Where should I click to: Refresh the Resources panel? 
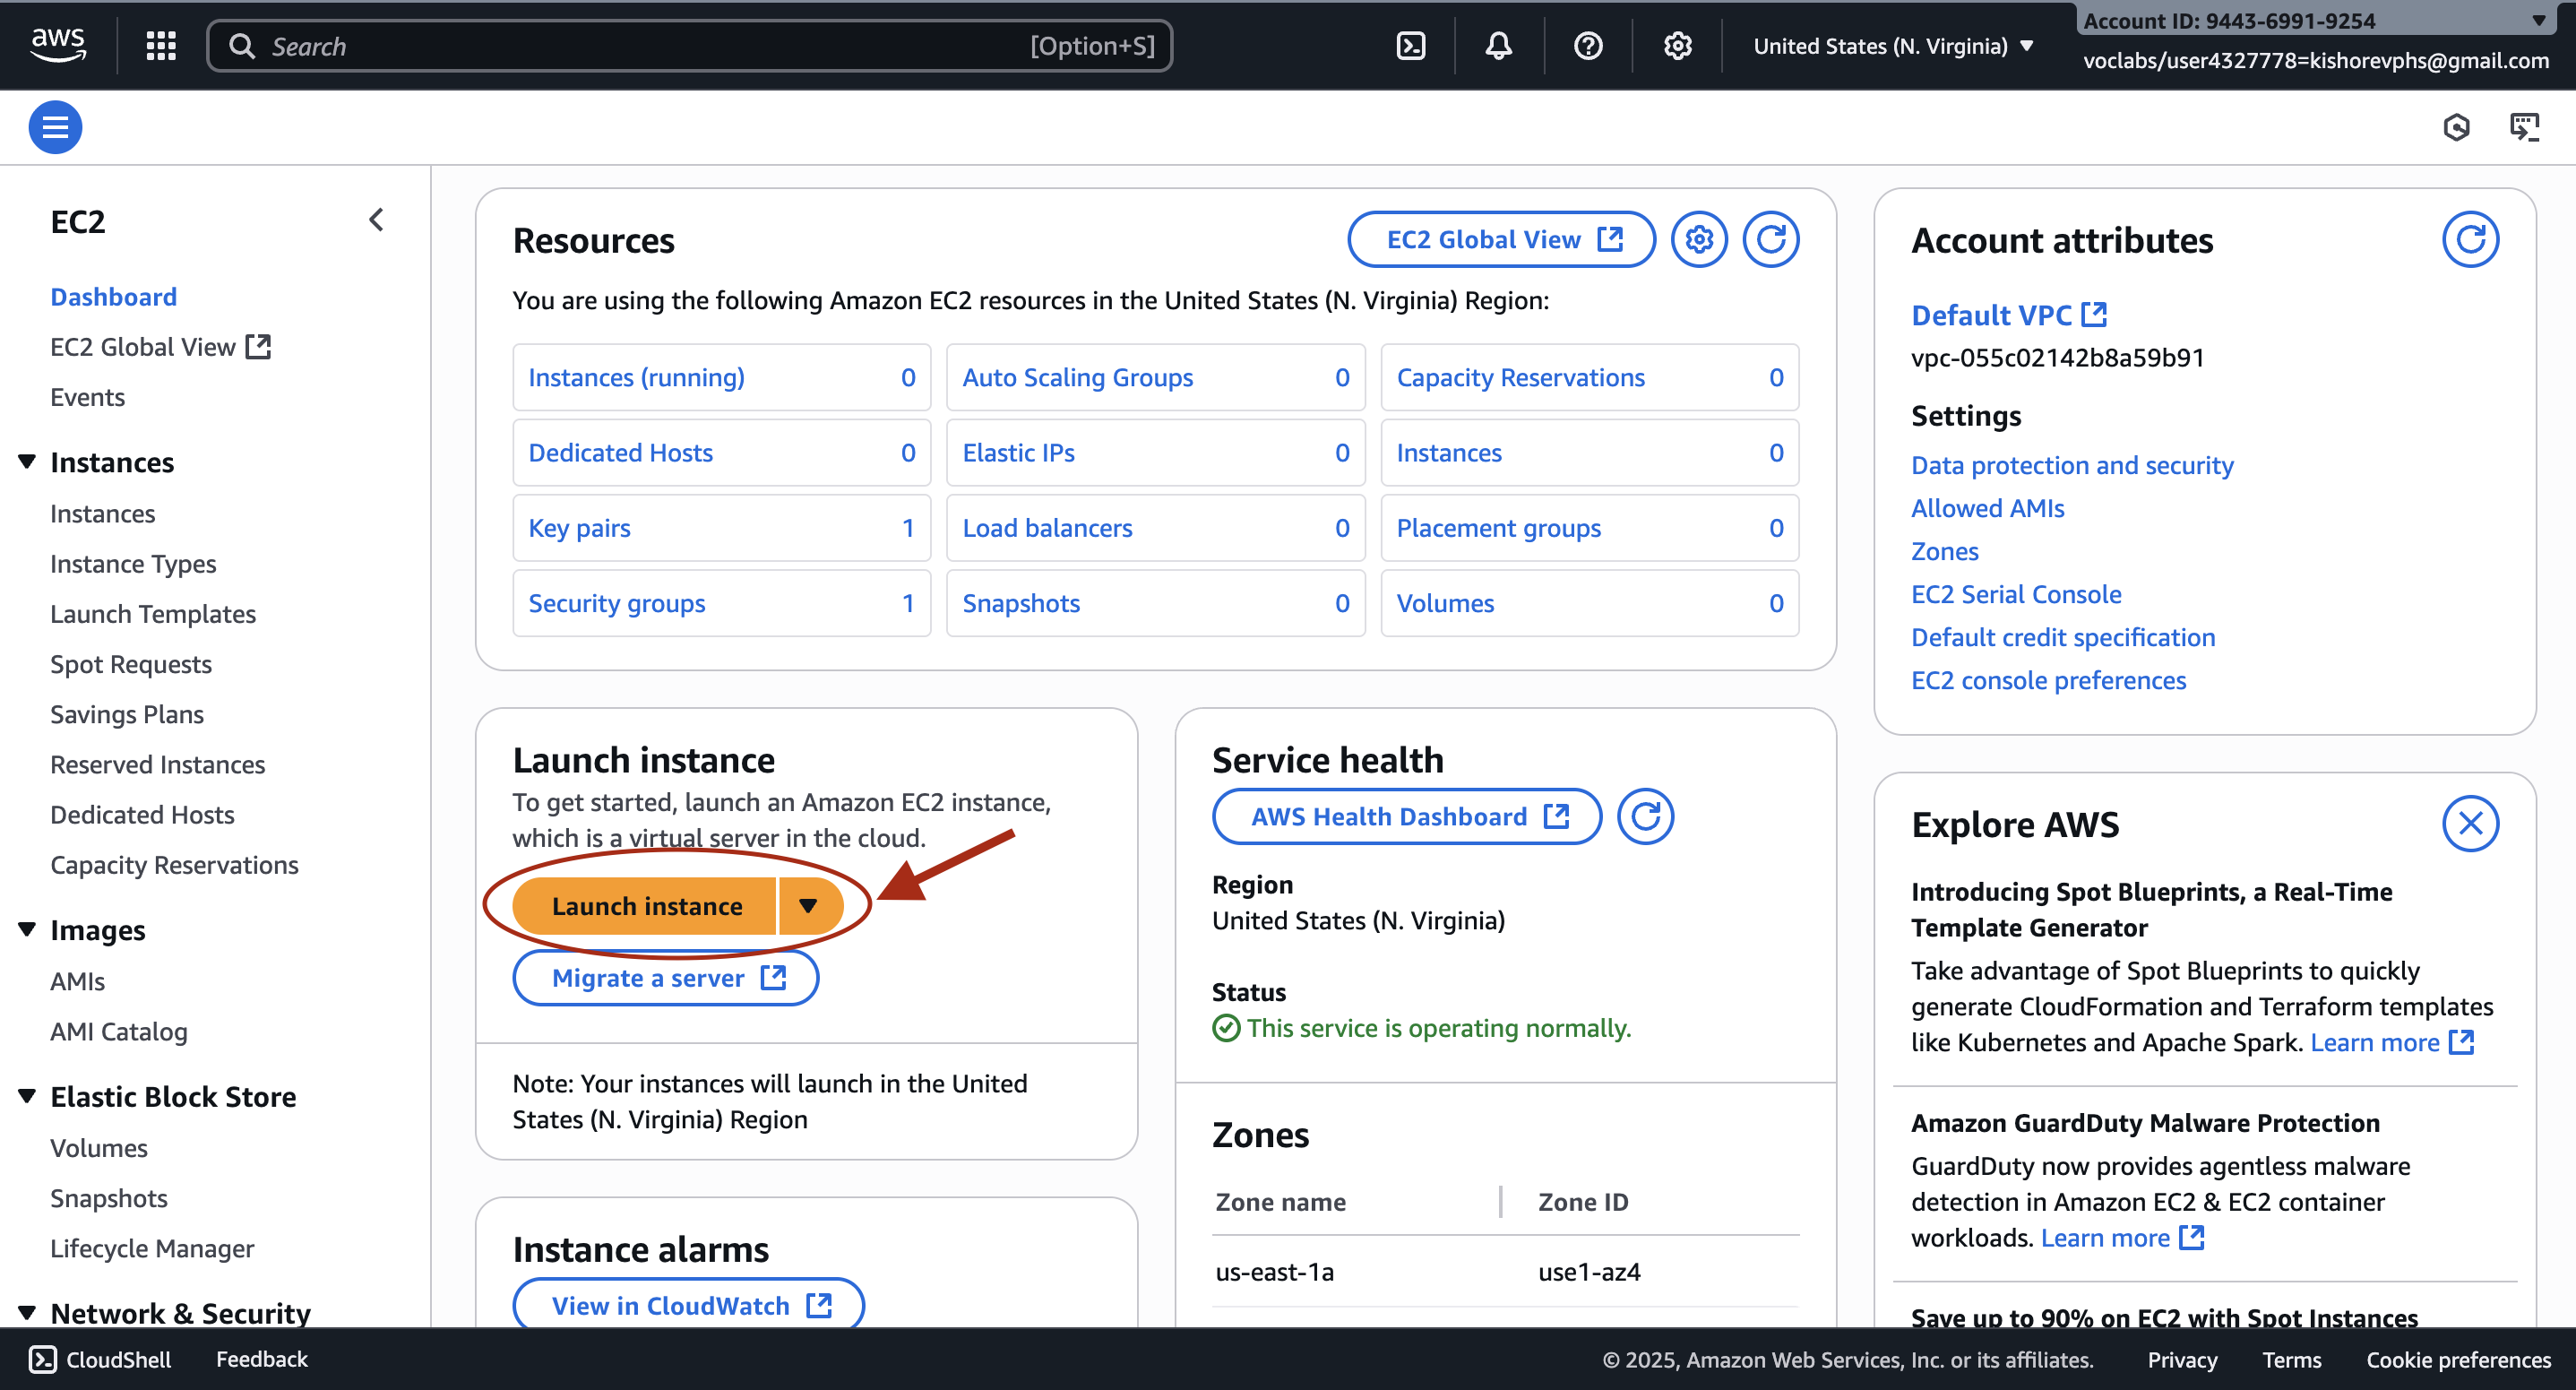click(1771, 239)
